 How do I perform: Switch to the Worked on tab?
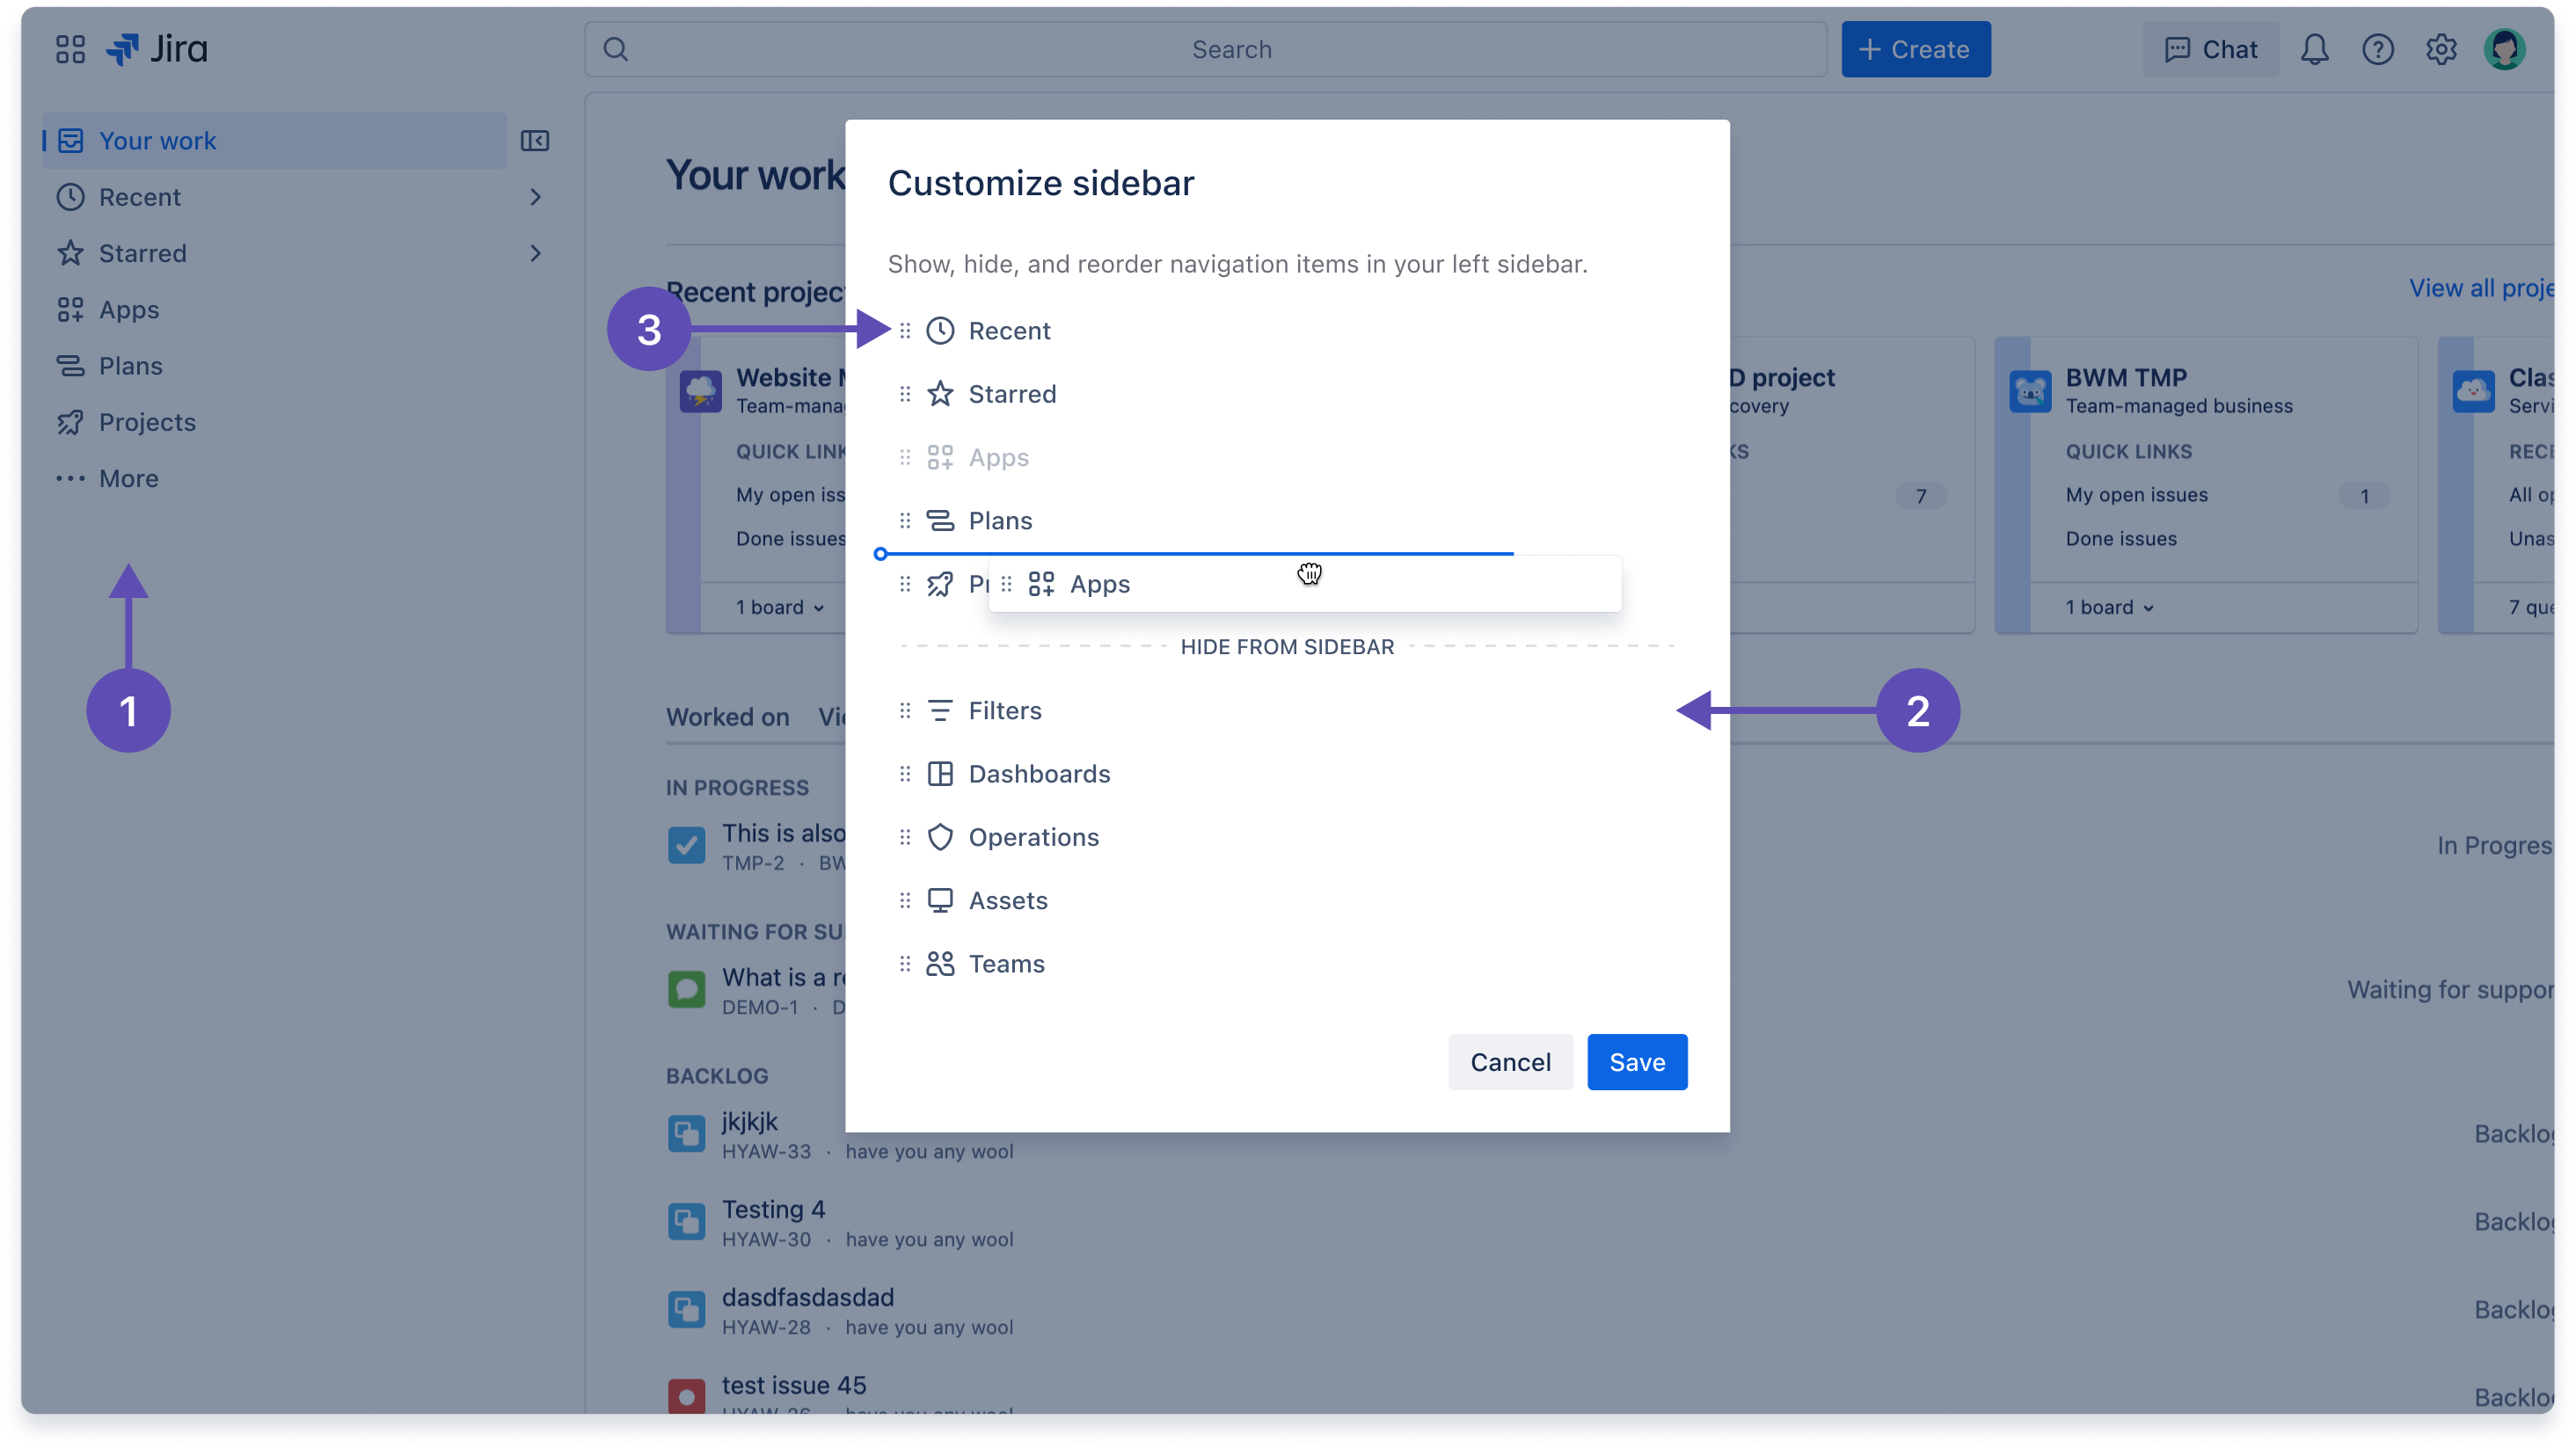point(727,716)
